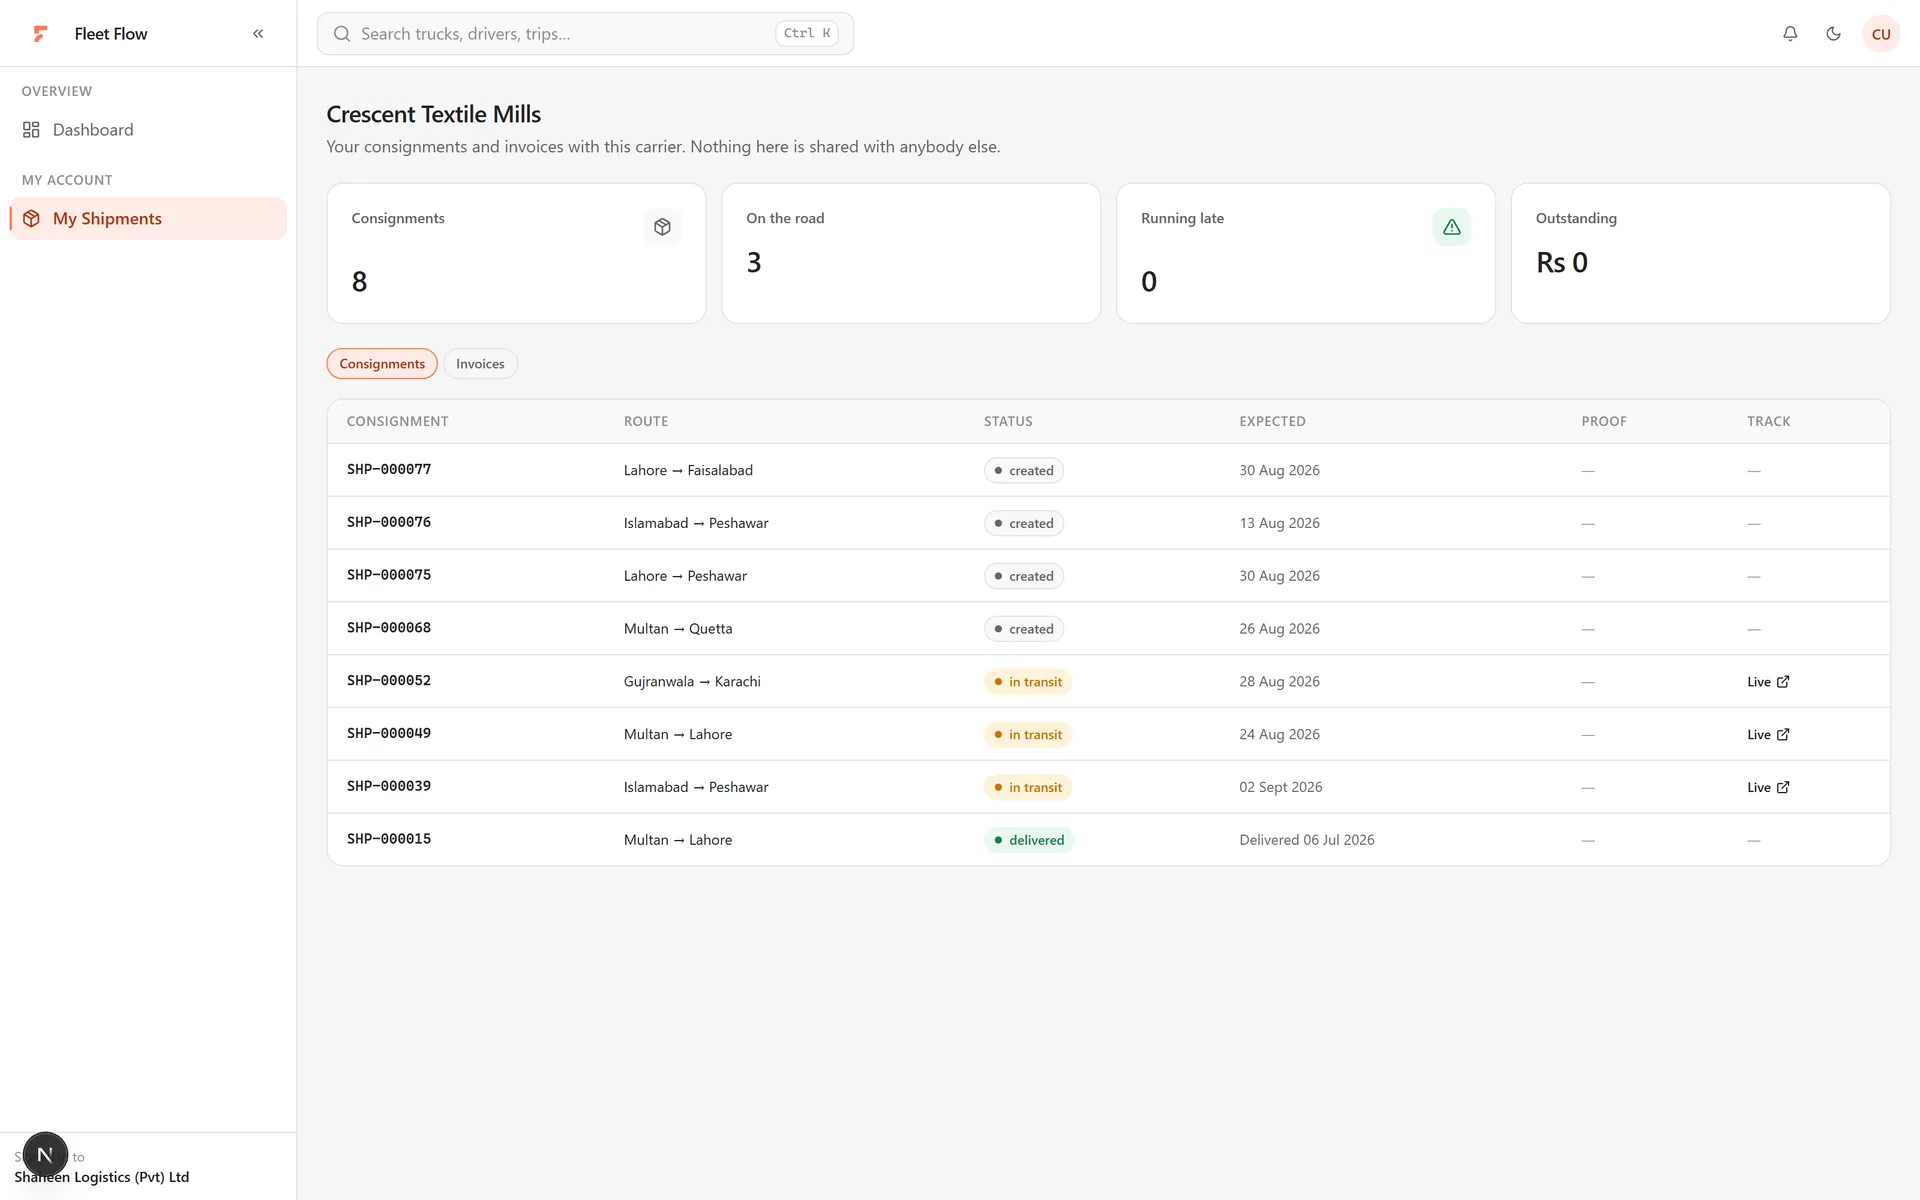Click the On the road card
1920x1200 pixels.
pyautogui.click(x=911, y=253)
